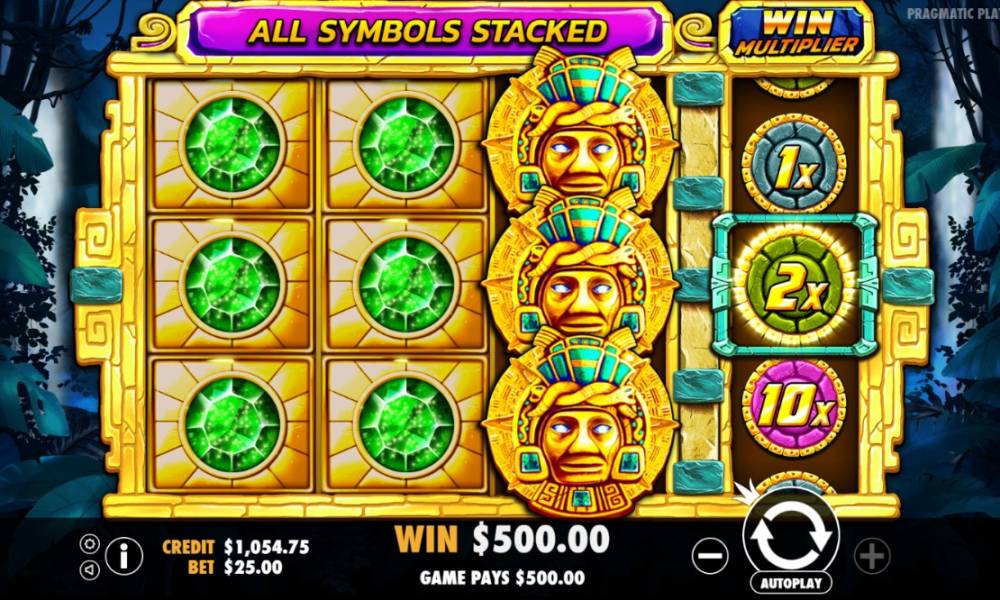This screenshot has height=600, width=1000.
Task: Click the 10x pink multiplier medallion
Action: pyautogui.click(x=794, y=407)
